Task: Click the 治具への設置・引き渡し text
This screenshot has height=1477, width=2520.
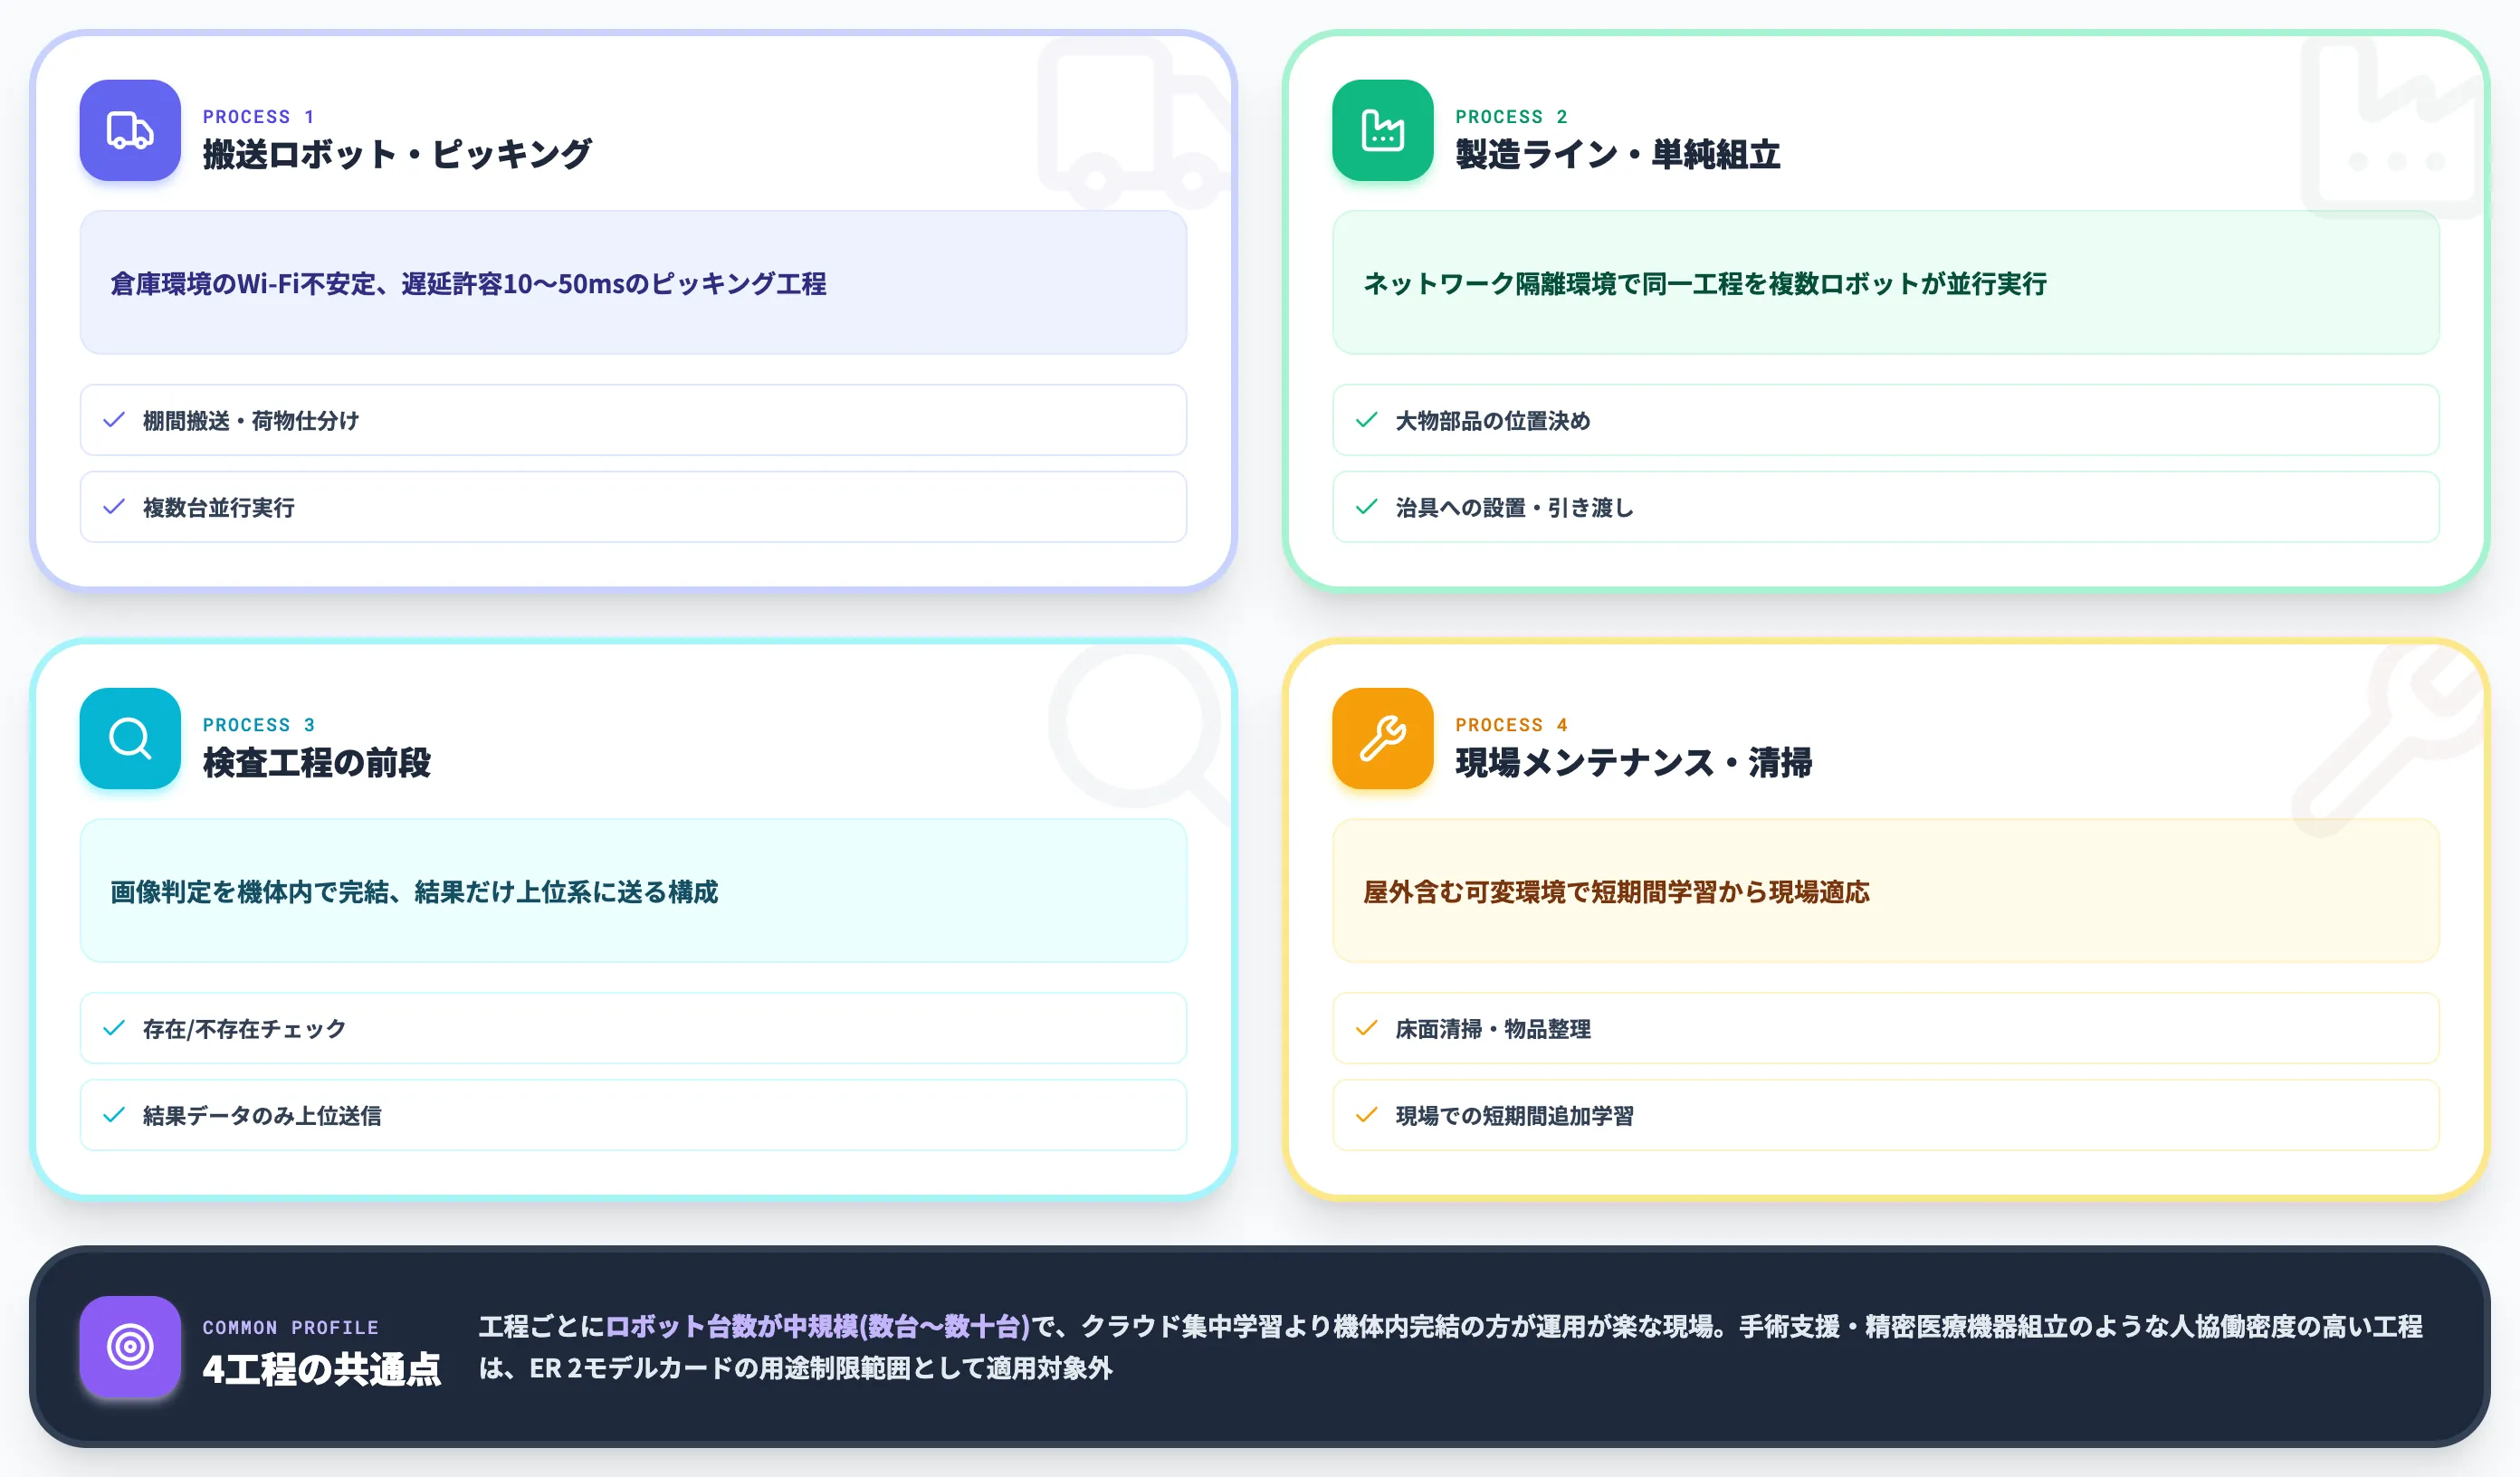Action: [x=1515, y=508]
